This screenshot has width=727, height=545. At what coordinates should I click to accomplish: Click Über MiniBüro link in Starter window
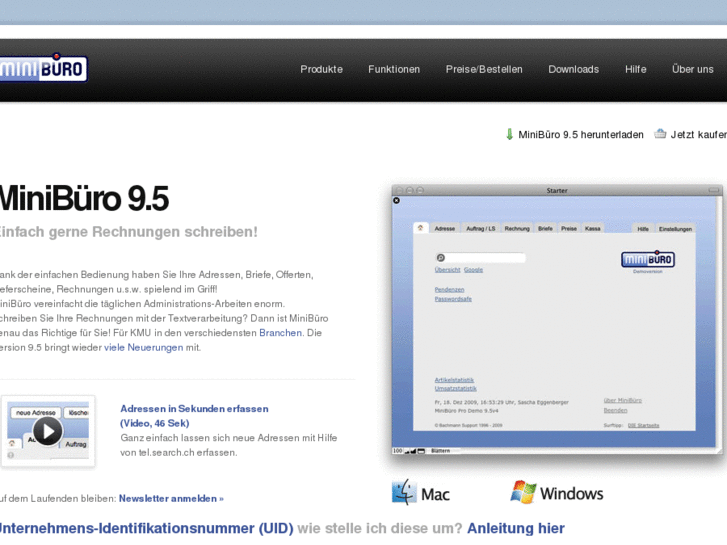point(623,400)
